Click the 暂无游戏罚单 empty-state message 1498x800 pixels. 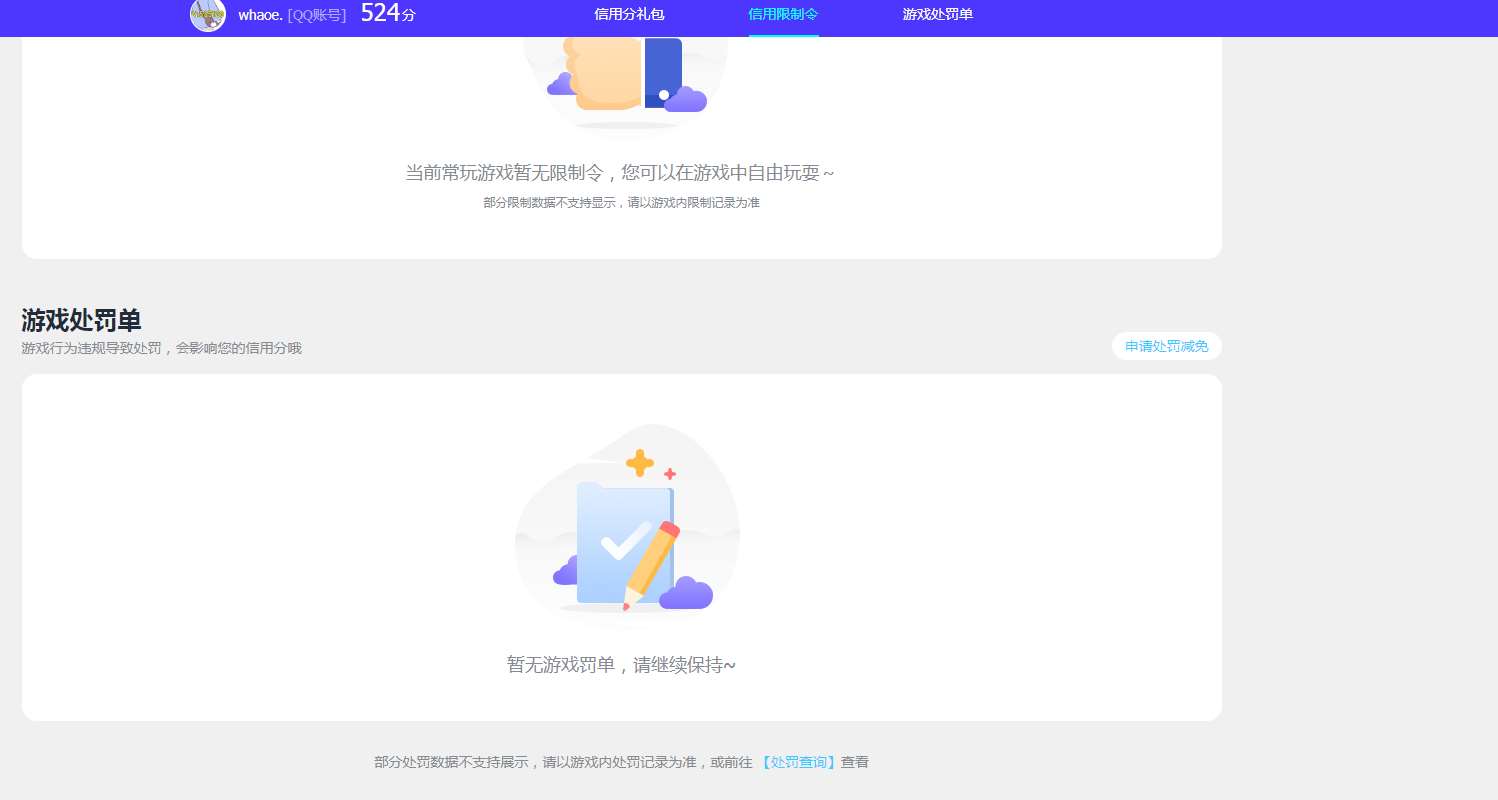(621, 665)
